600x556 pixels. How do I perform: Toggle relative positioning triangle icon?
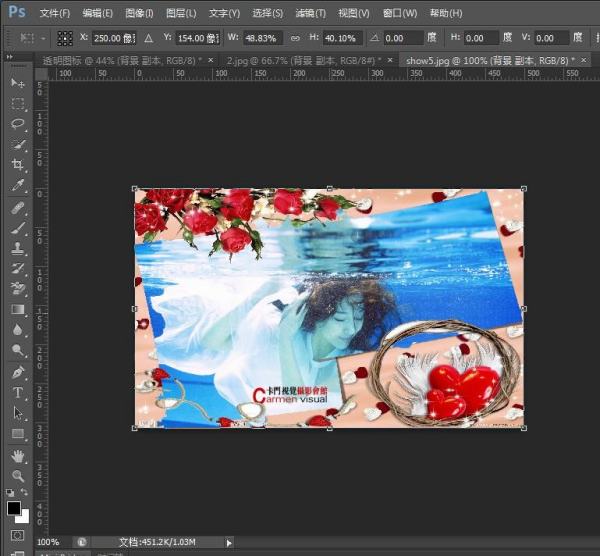[x=148, y=38]
